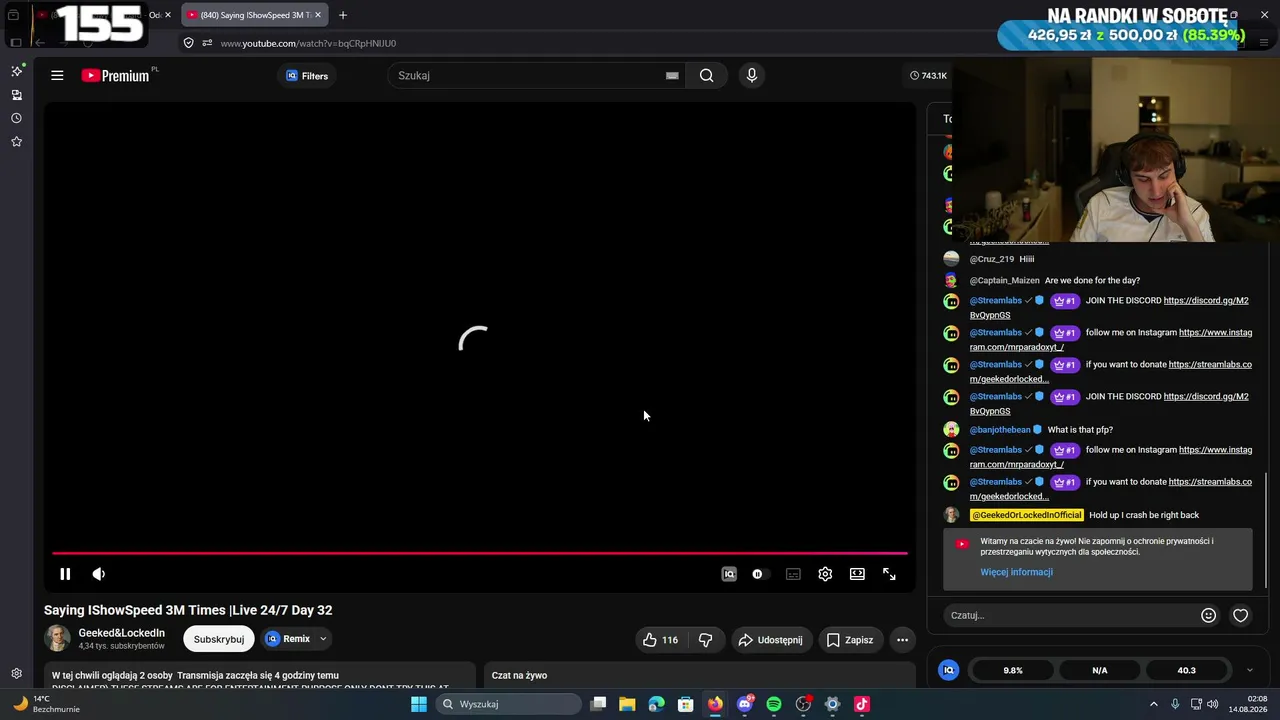
Task: Like the video with 116 likes
Action: pos(660,640)
